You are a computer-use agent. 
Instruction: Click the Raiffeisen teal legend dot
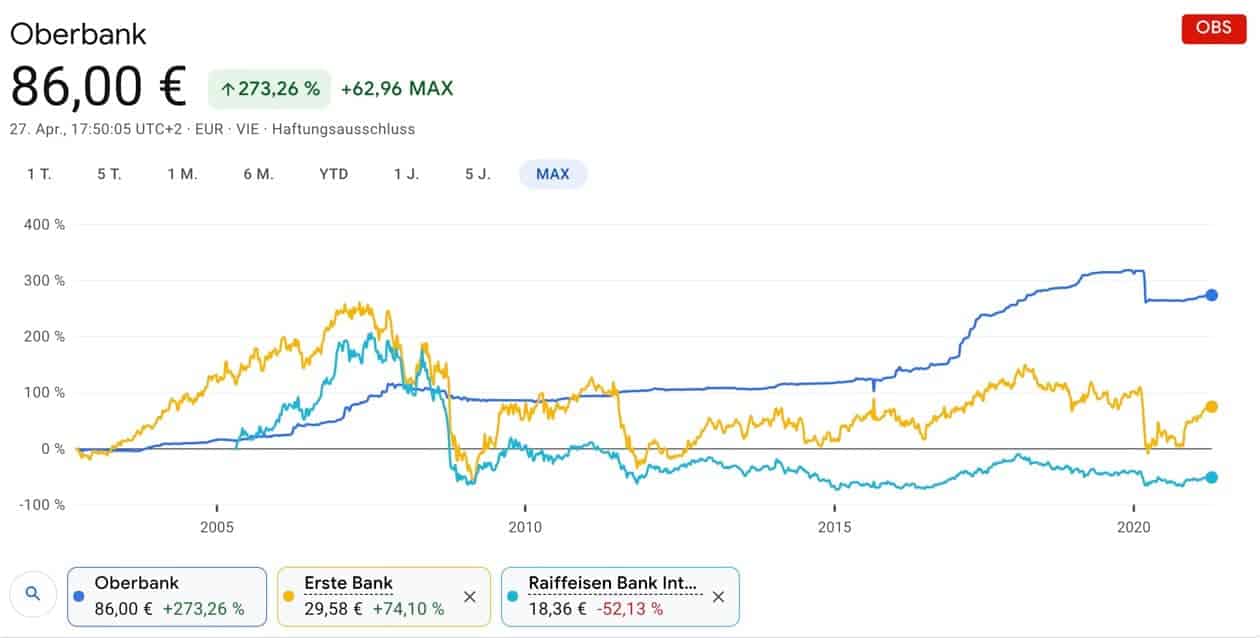click(x=514, y=596)
